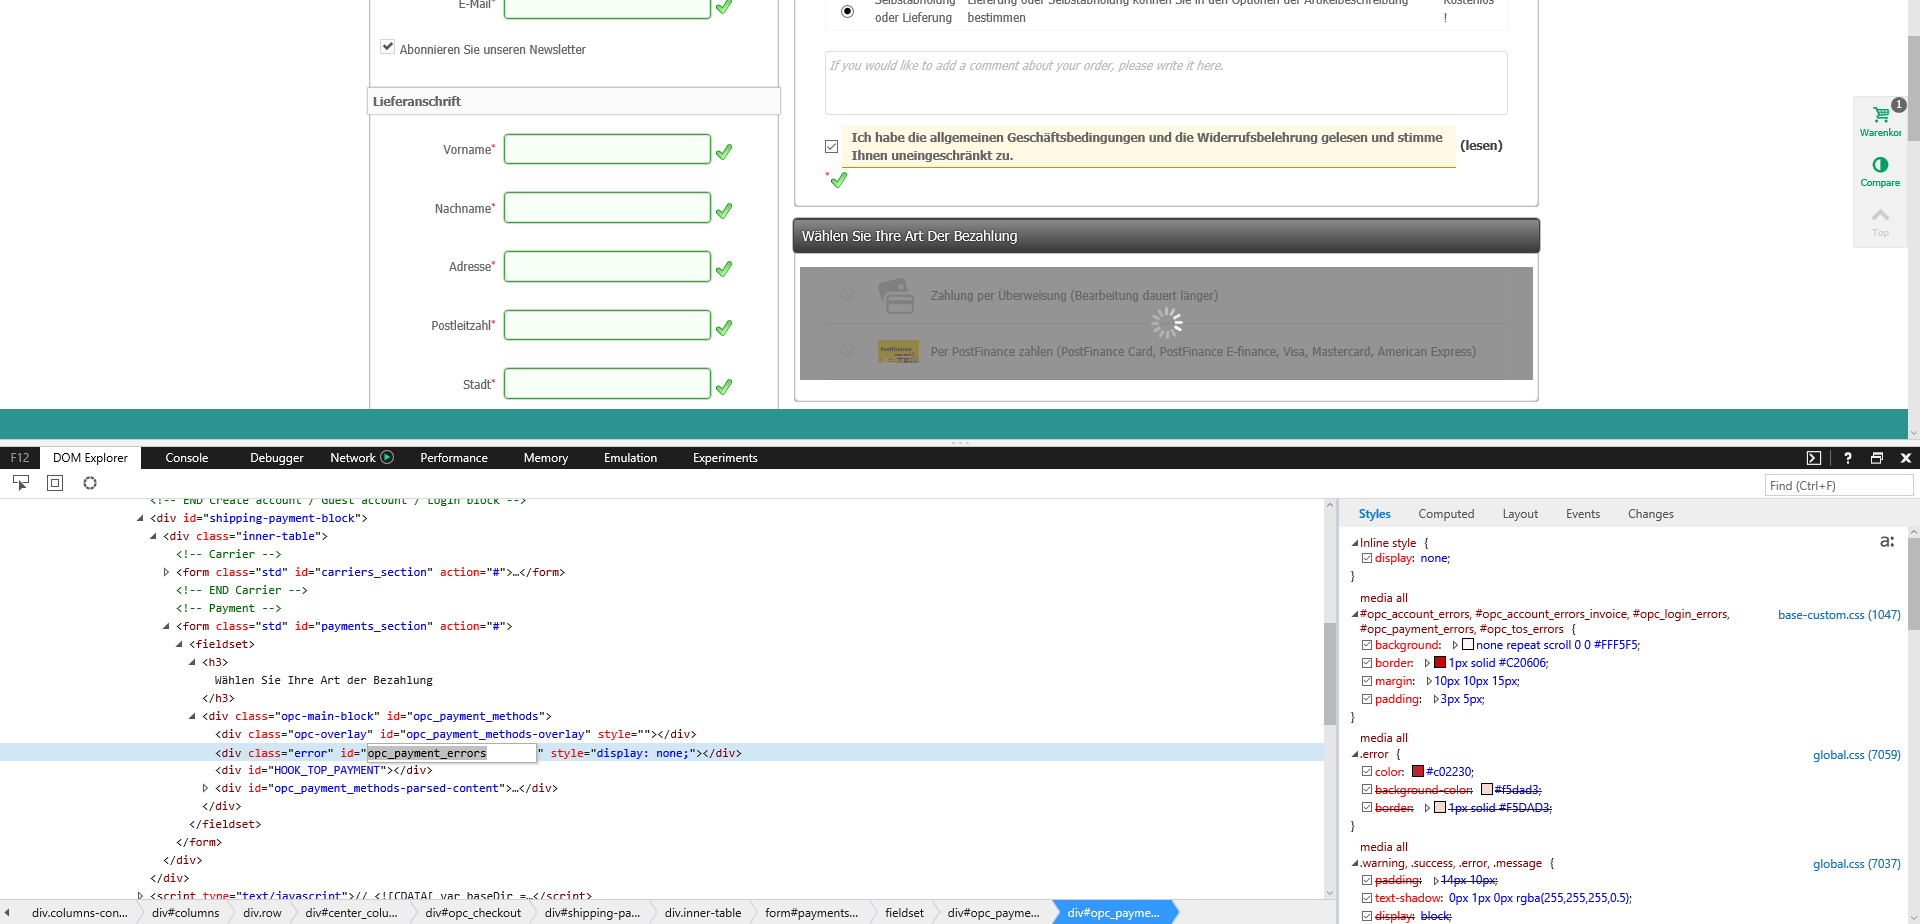1920x924 pixels.
Task: Expand the margin shorthand property values
Action: coord(1429,681)
